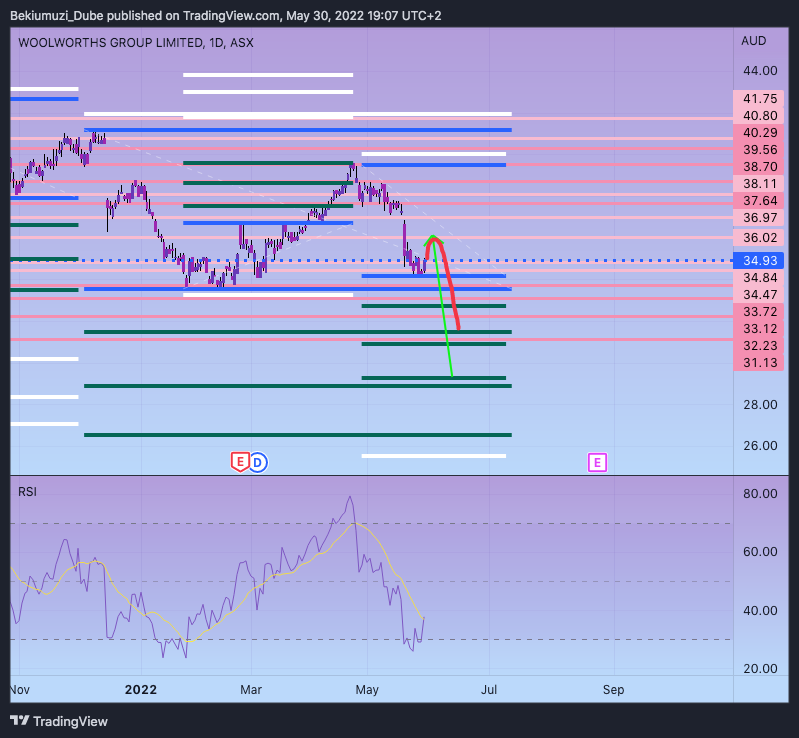The width and height of the screenshot is (799, 738).
Task: Click the RSI 20.00 axis value
Action: tap(760, 669)
